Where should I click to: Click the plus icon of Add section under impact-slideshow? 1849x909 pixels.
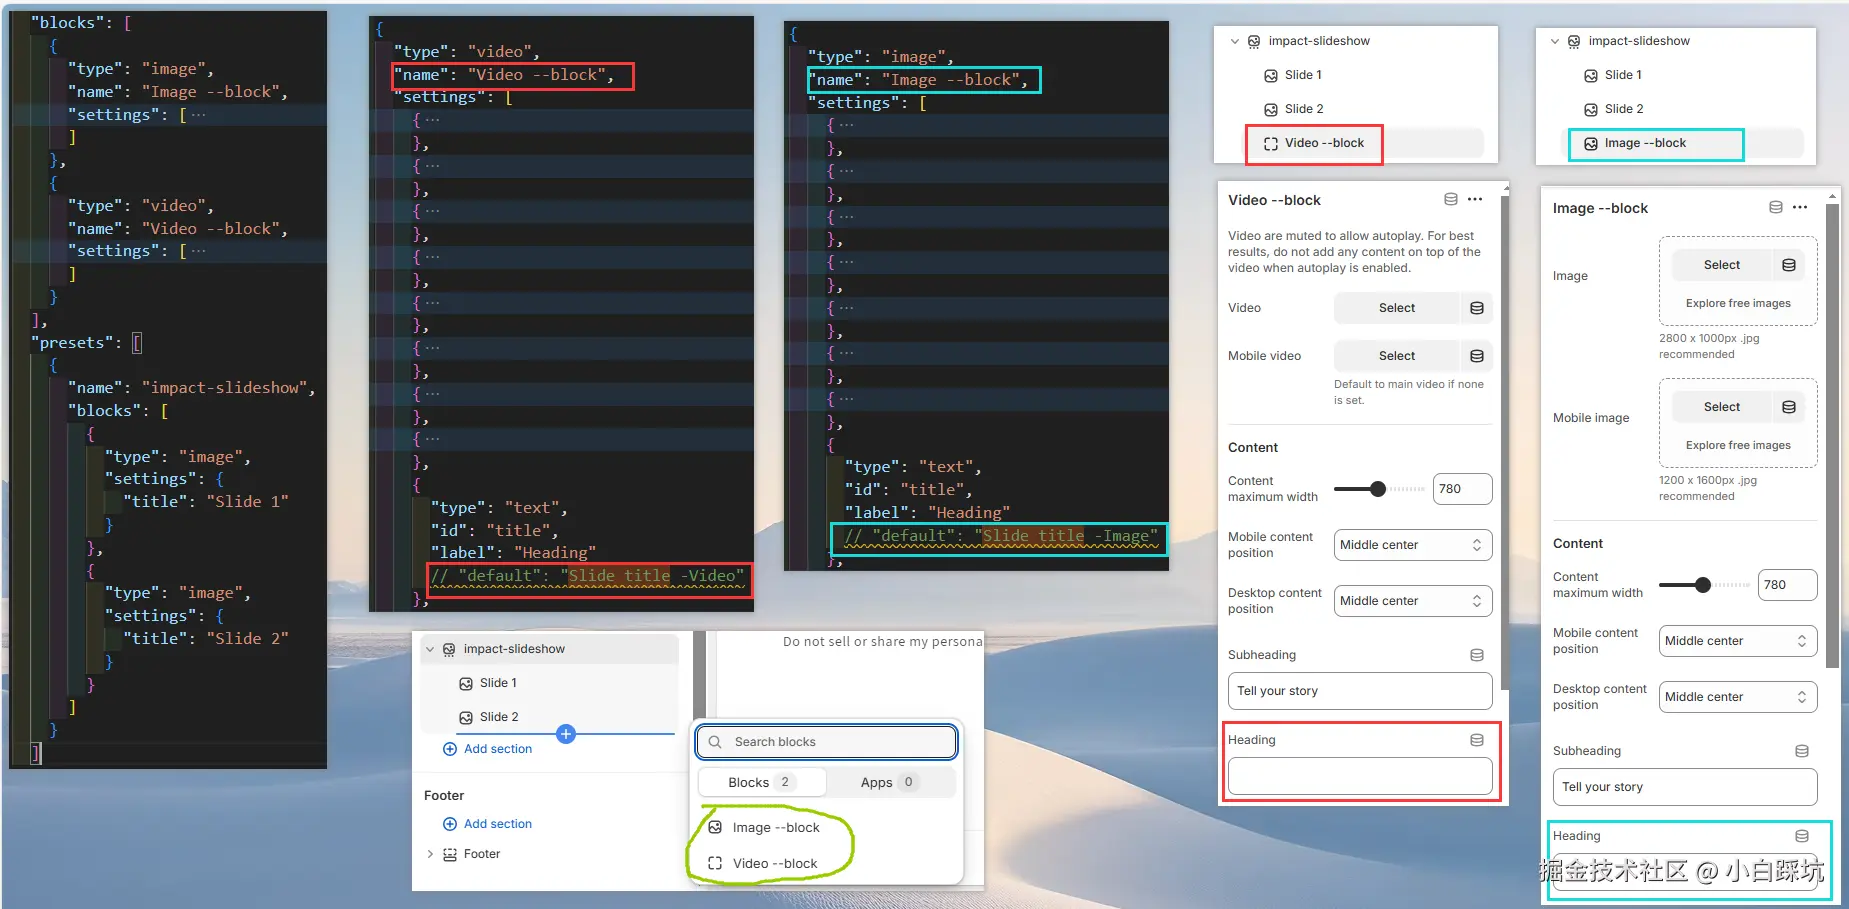450,749
